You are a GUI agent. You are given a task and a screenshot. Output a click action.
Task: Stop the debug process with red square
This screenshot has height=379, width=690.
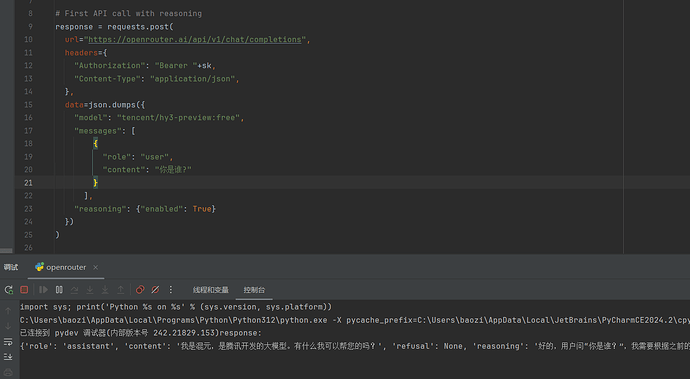[x=24, y=290]
